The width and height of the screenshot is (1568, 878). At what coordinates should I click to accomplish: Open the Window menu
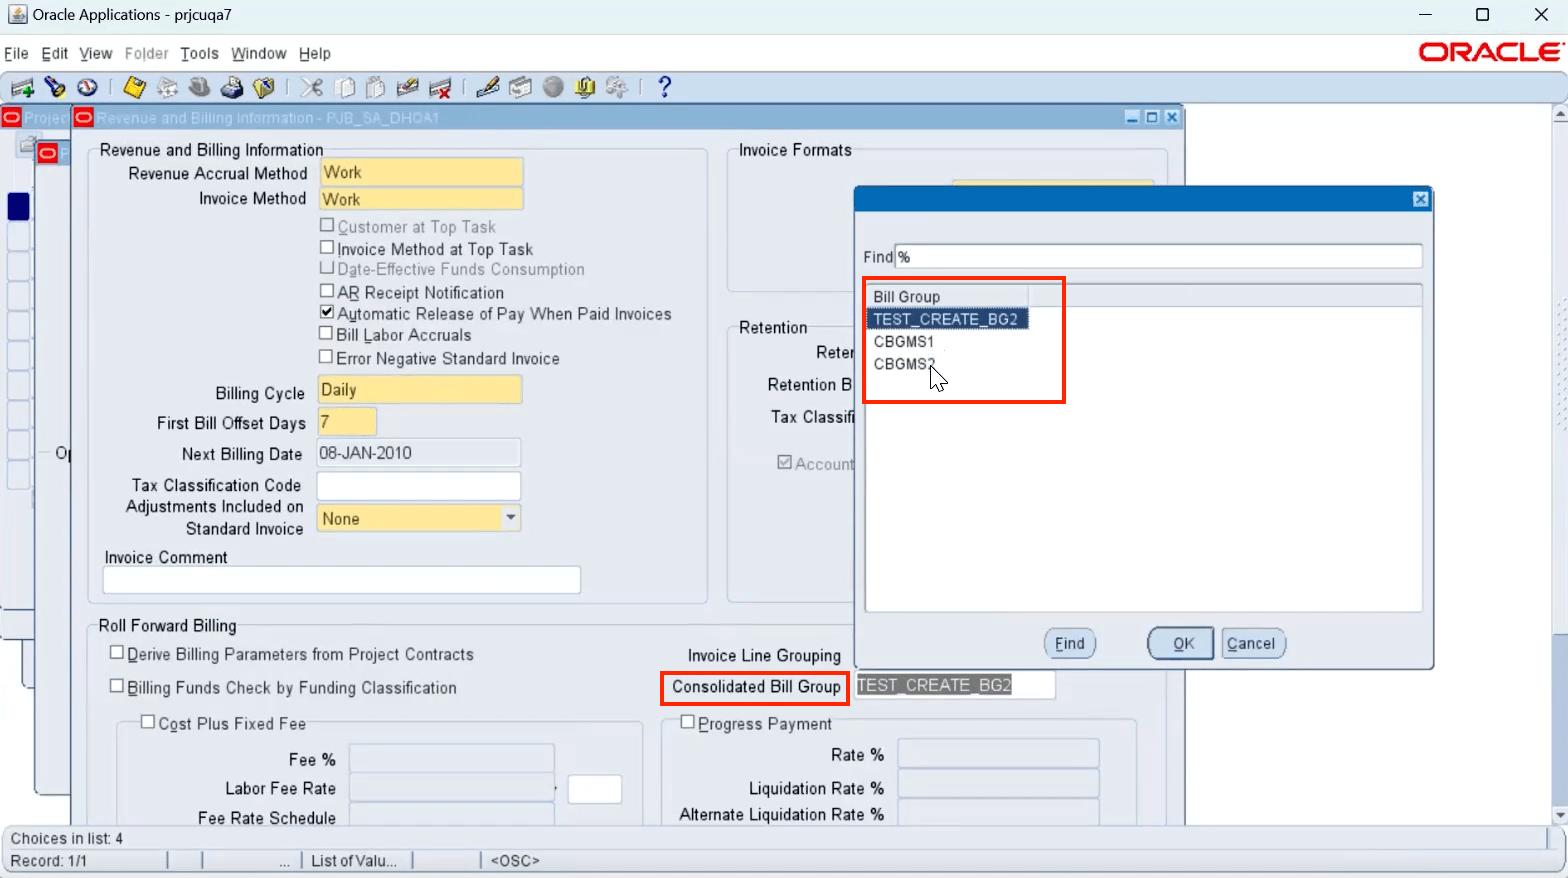click(259, 54)
